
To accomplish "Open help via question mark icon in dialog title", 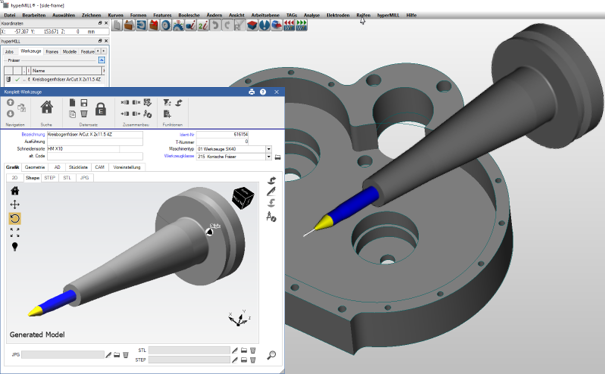I will (263, 92).
